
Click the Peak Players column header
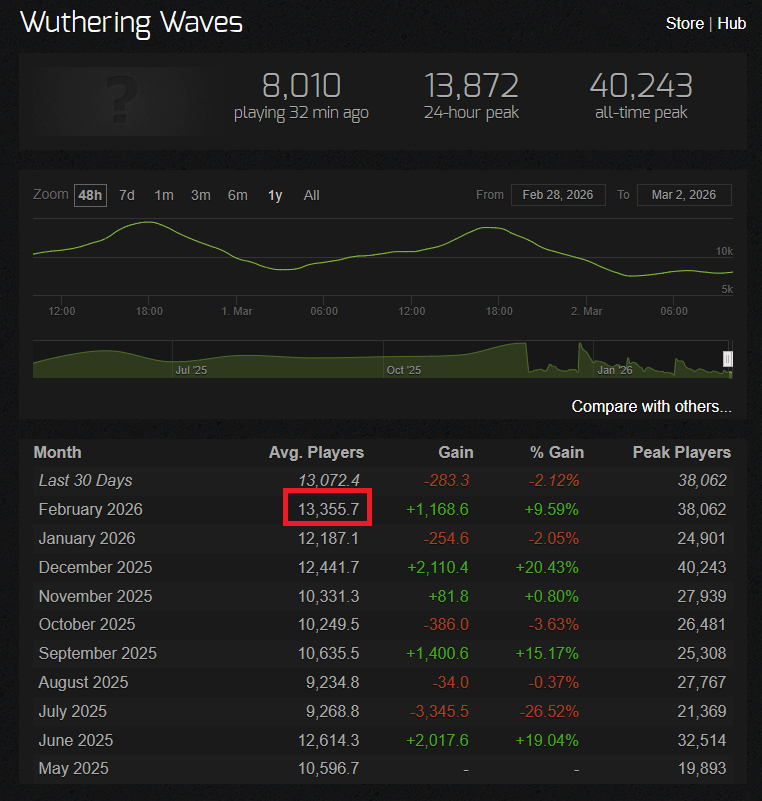point(682,453)
